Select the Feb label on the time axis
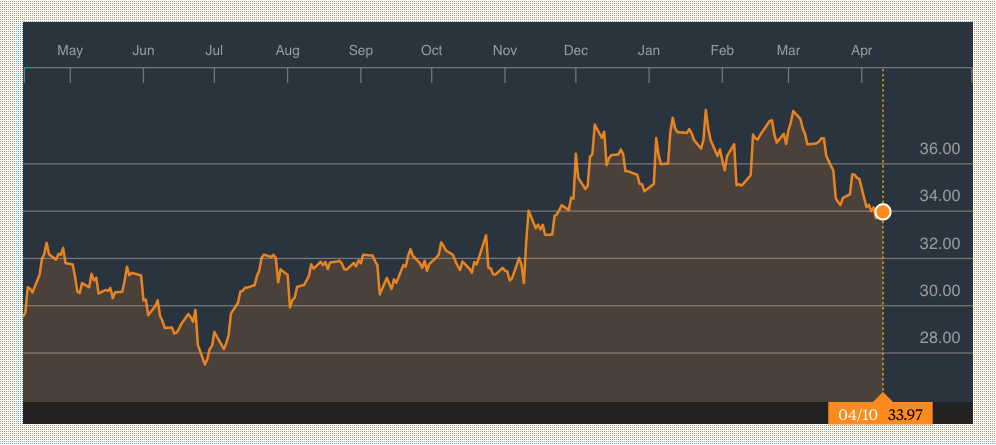 (x=722, y=50)
